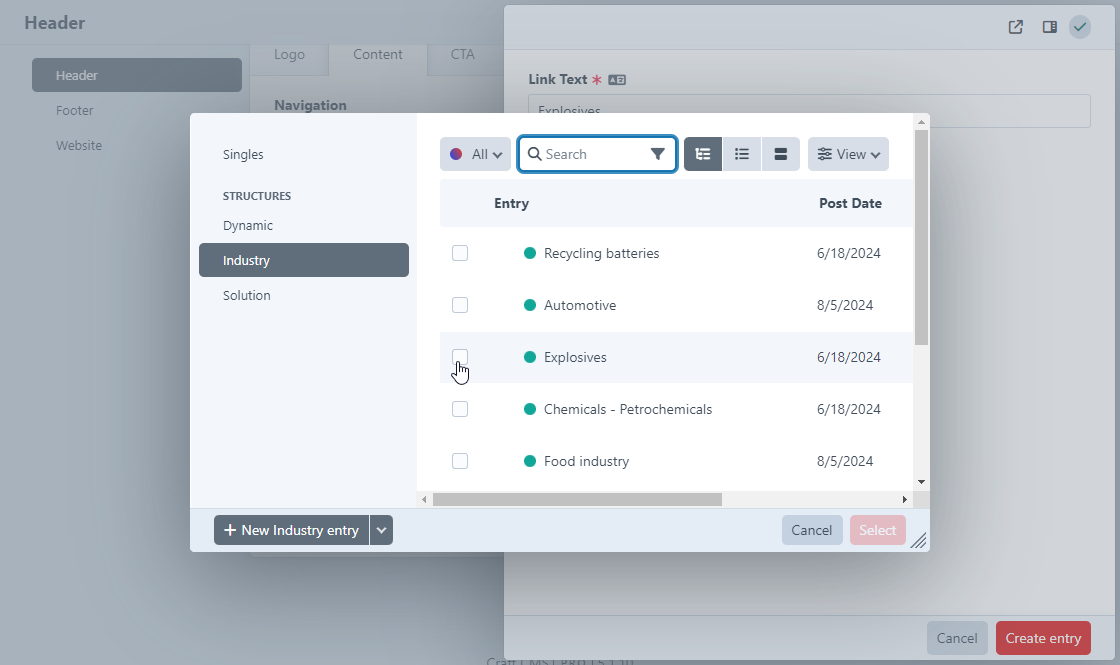The image size is (1120, 665).
Task: Click the open in new tab icon
Action: [x=1016, y=27]
